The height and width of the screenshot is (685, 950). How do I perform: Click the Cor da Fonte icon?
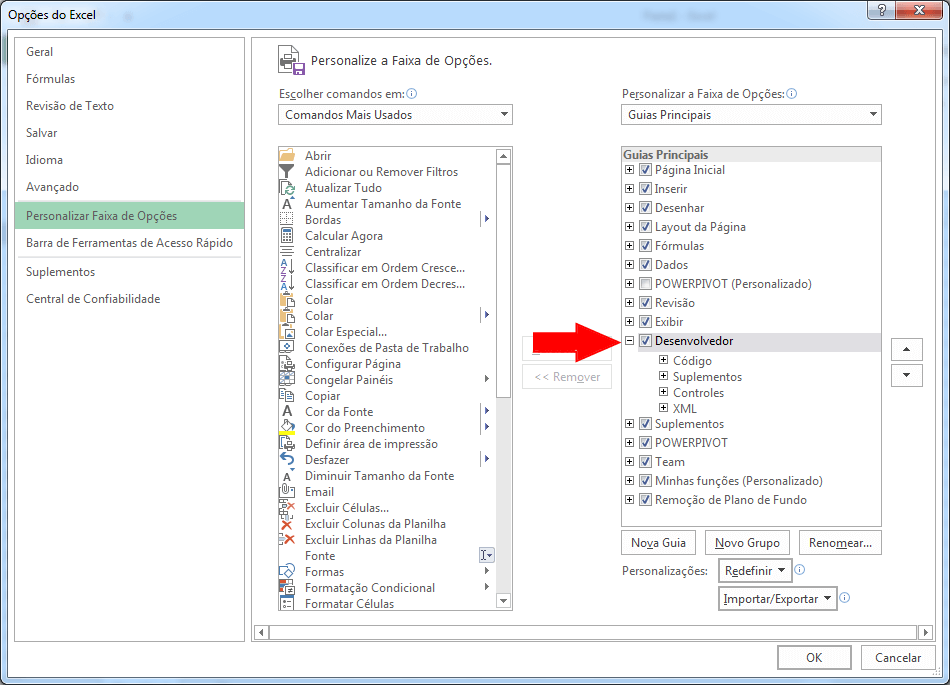tap(287, 412)
